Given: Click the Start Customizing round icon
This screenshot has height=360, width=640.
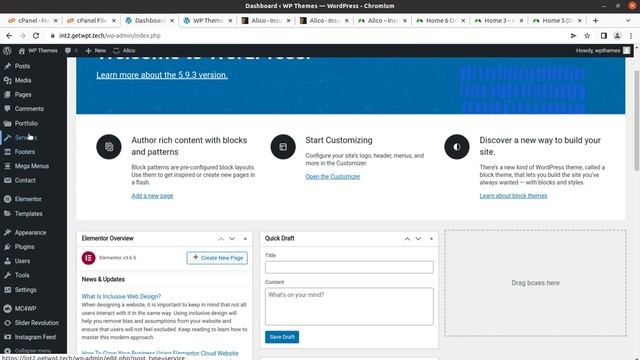Looking at the screenshot, I should pos(283,147).
